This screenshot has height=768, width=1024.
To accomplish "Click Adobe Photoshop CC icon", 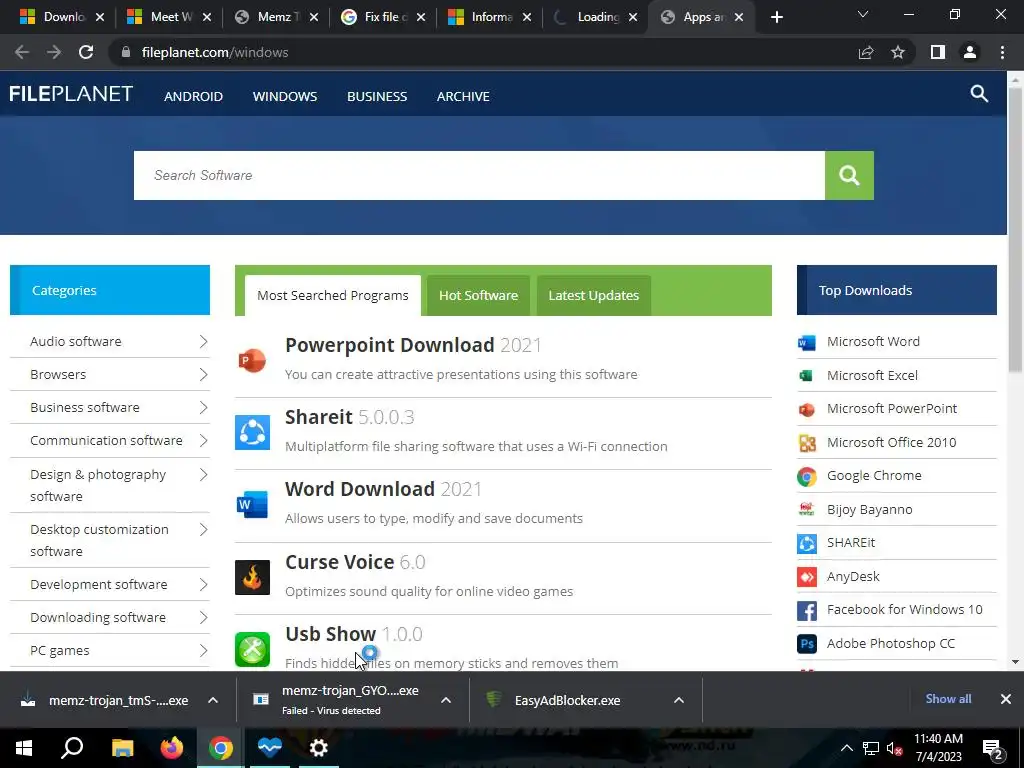I will [x=807, y=644].
